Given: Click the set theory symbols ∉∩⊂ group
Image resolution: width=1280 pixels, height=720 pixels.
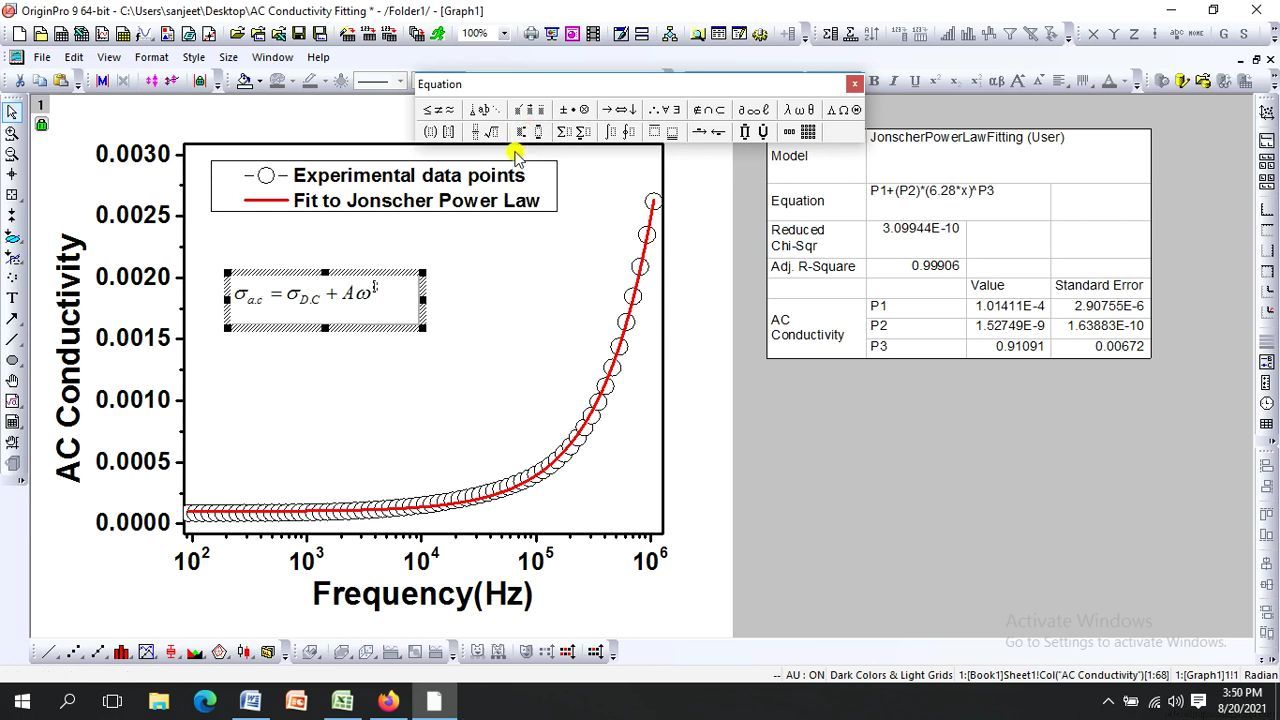Looking at the screenshot, I should pos(709,110).
